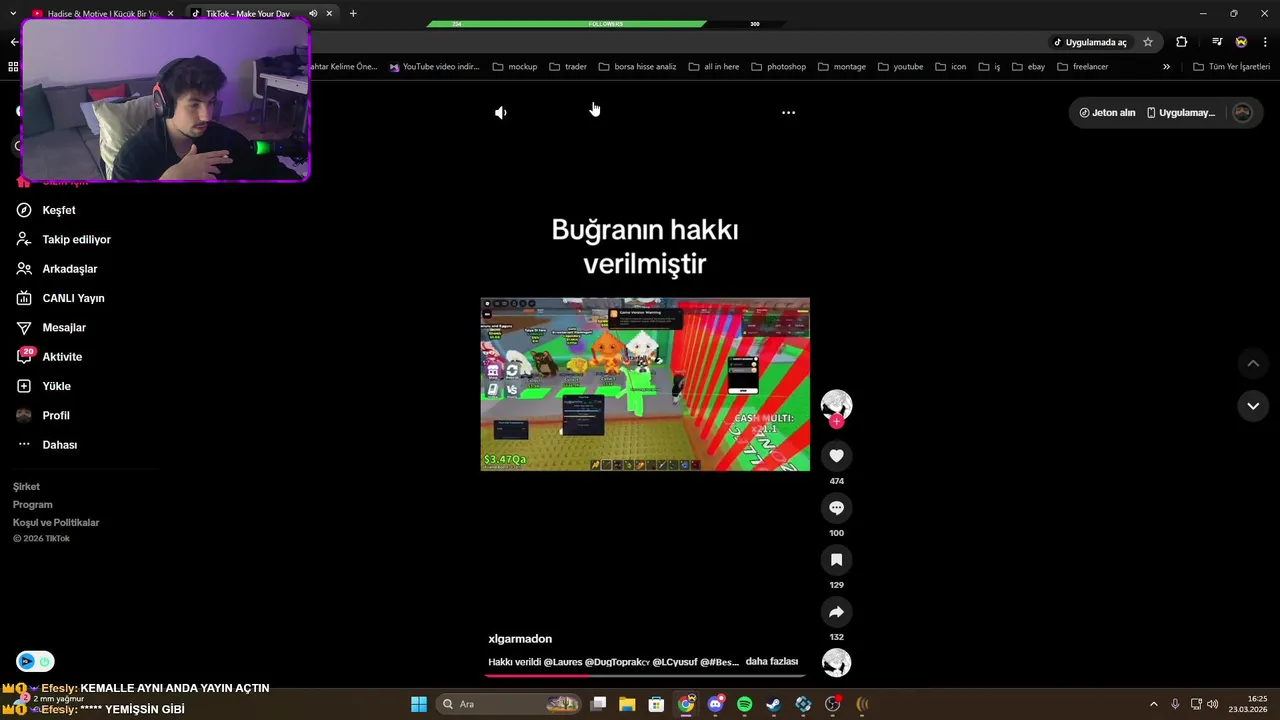The height and width of the screenshot is (720, 1280).
Task: Open Microsoft Store from the taskbar
Action: click(x=656, y=704)
